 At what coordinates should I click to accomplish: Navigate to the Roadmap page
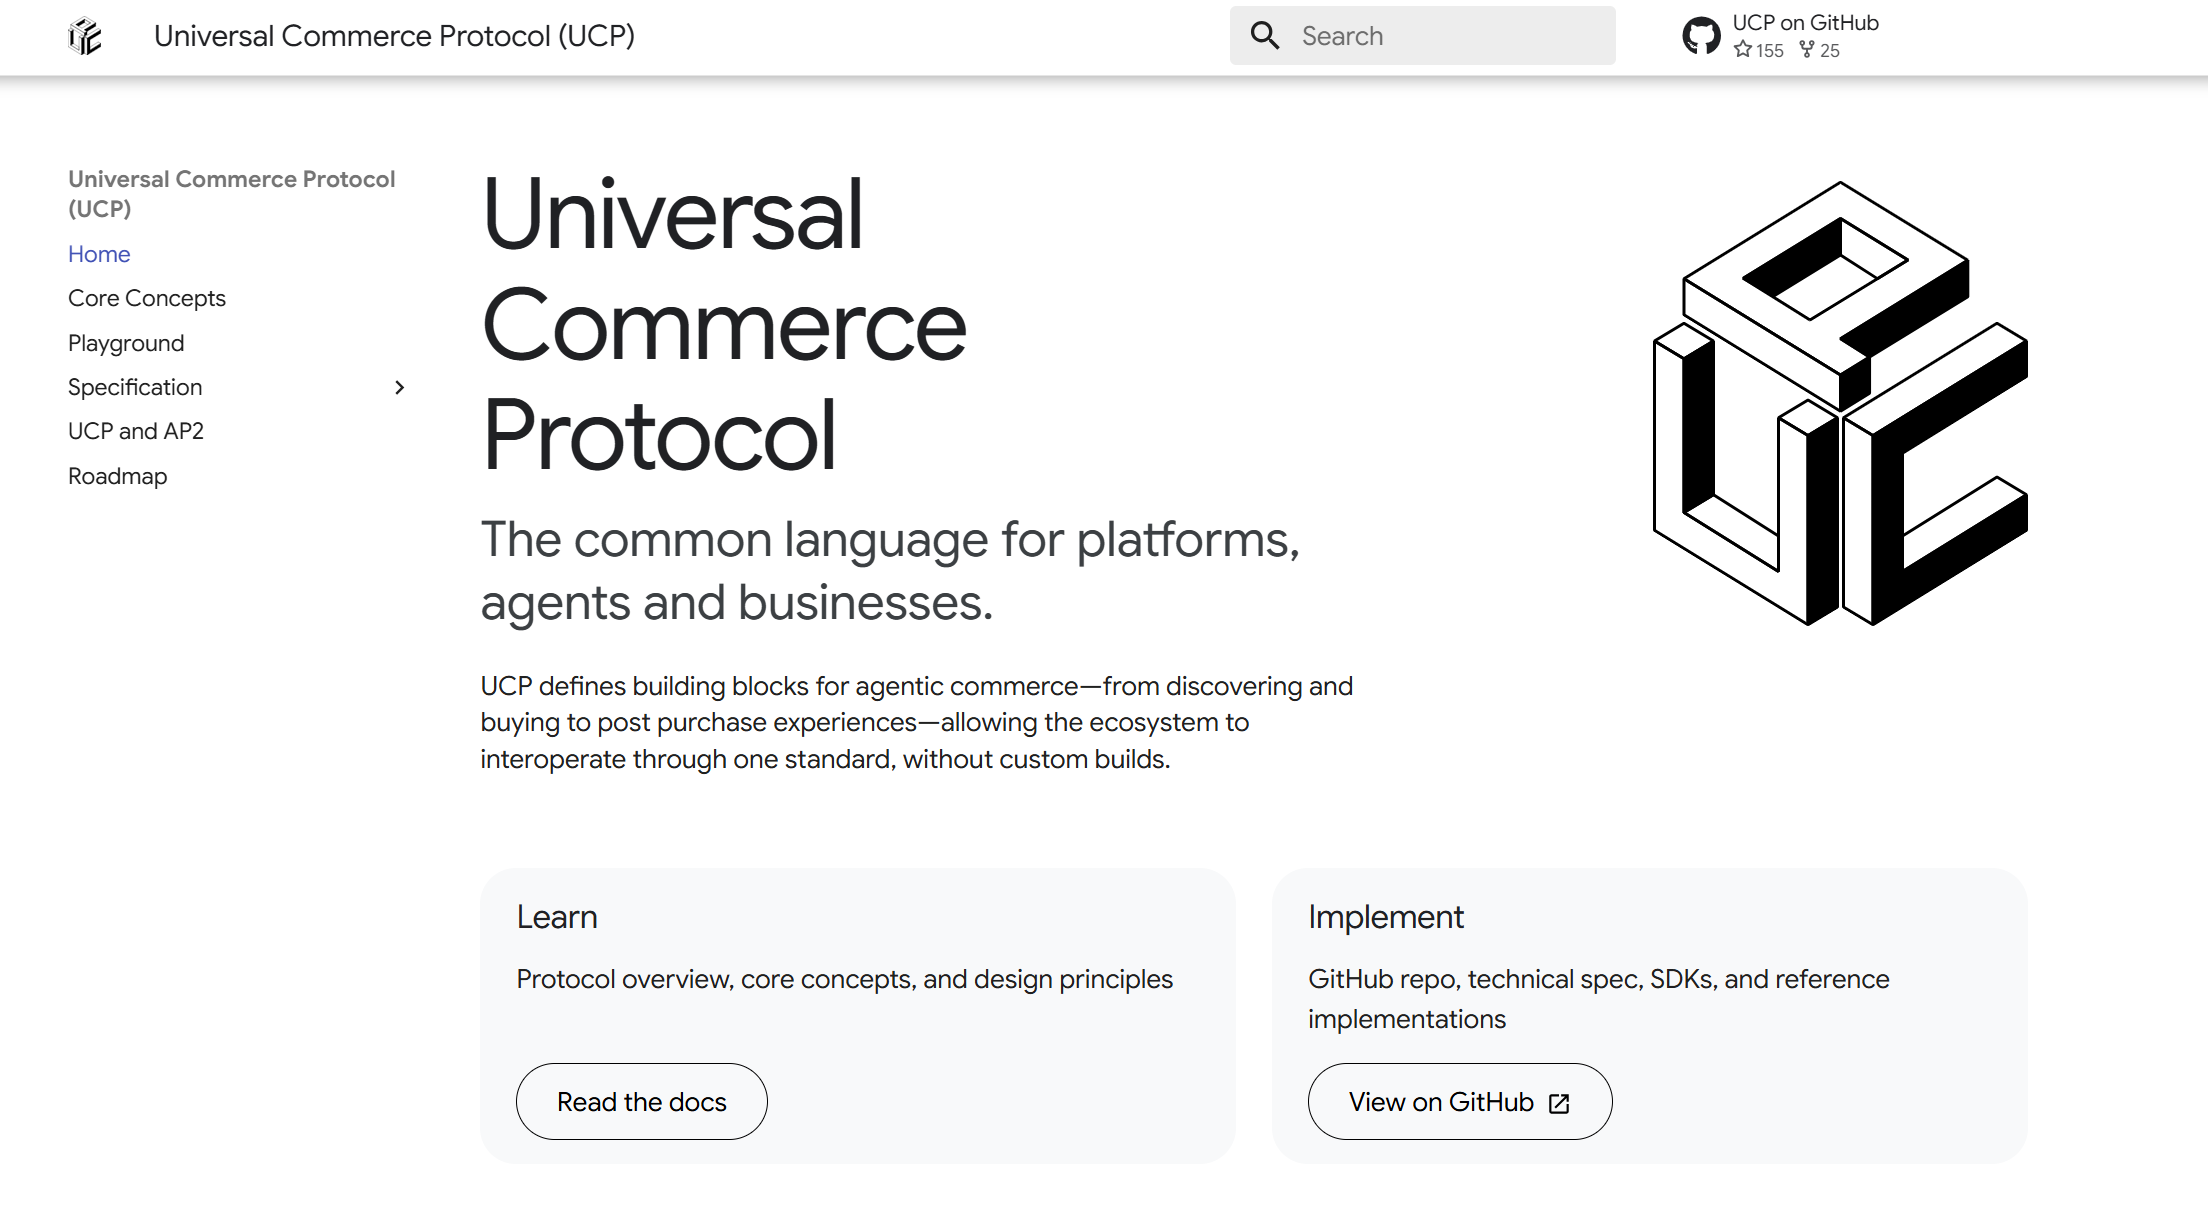click(x=118, y=476)
